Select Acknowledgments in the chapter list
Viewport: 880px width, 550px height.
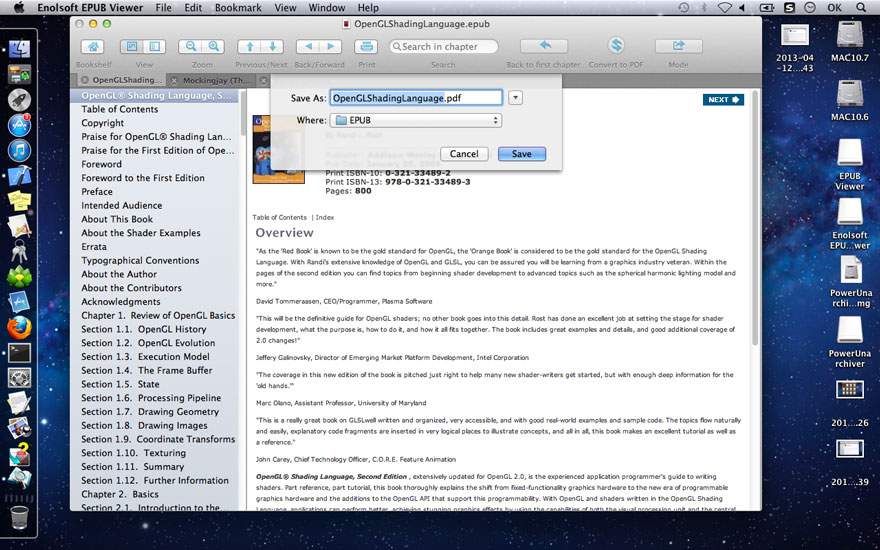(121, 301)
